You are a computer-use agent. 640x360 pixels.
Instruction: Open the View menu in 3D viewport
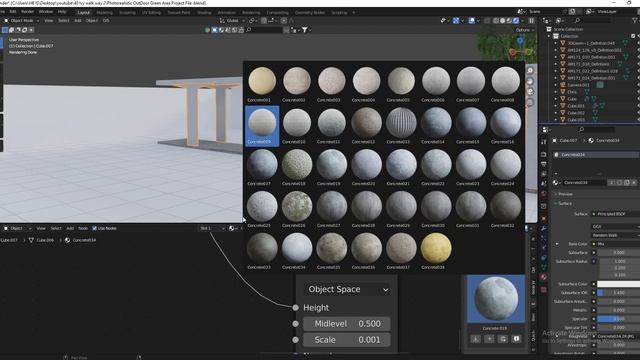click(49, 20)
